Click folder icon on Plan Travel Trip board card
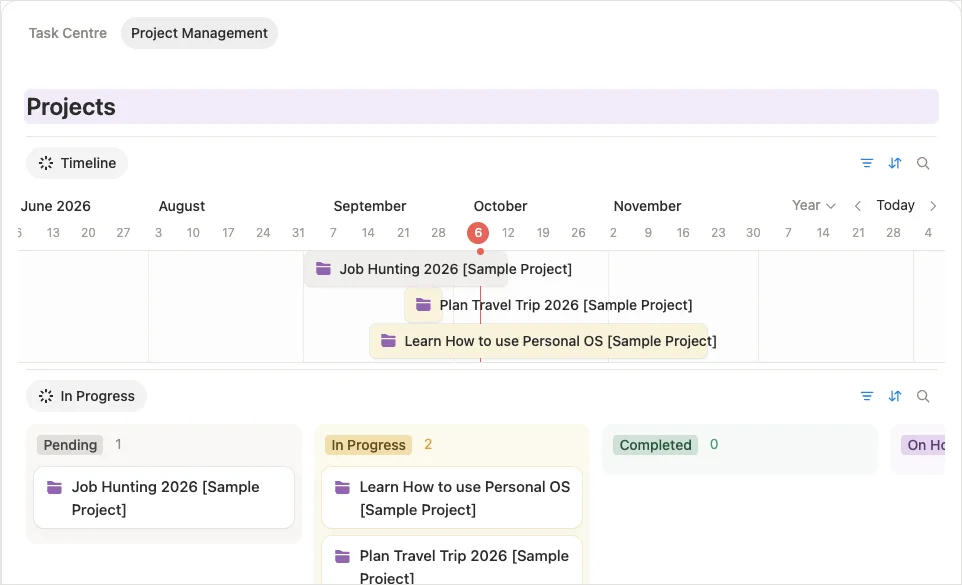Viewport: 962px width, 585px height. [342, 557]
